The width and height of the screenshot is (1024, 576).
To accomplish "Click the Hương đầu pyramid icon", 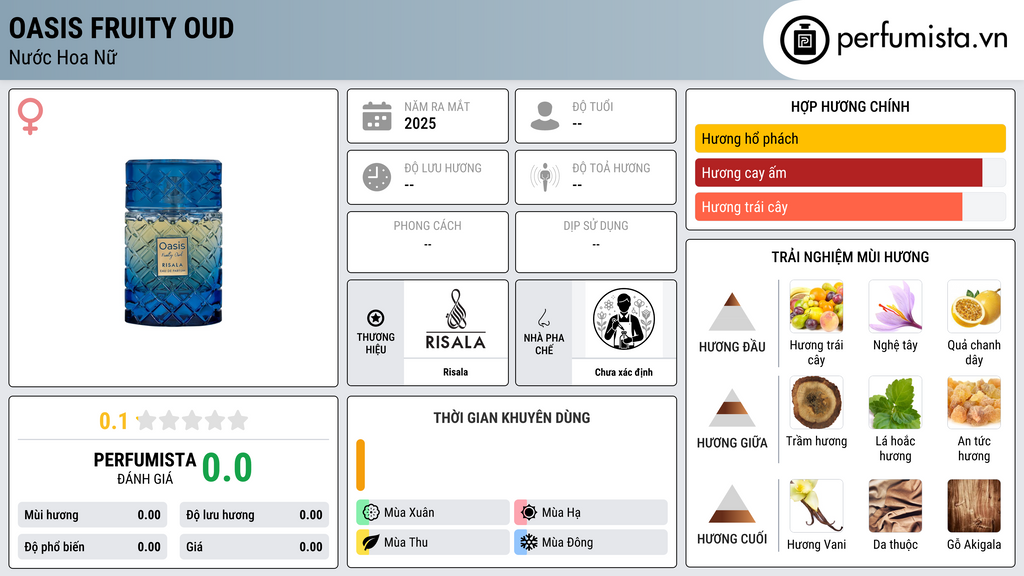I will pos(732,312).
